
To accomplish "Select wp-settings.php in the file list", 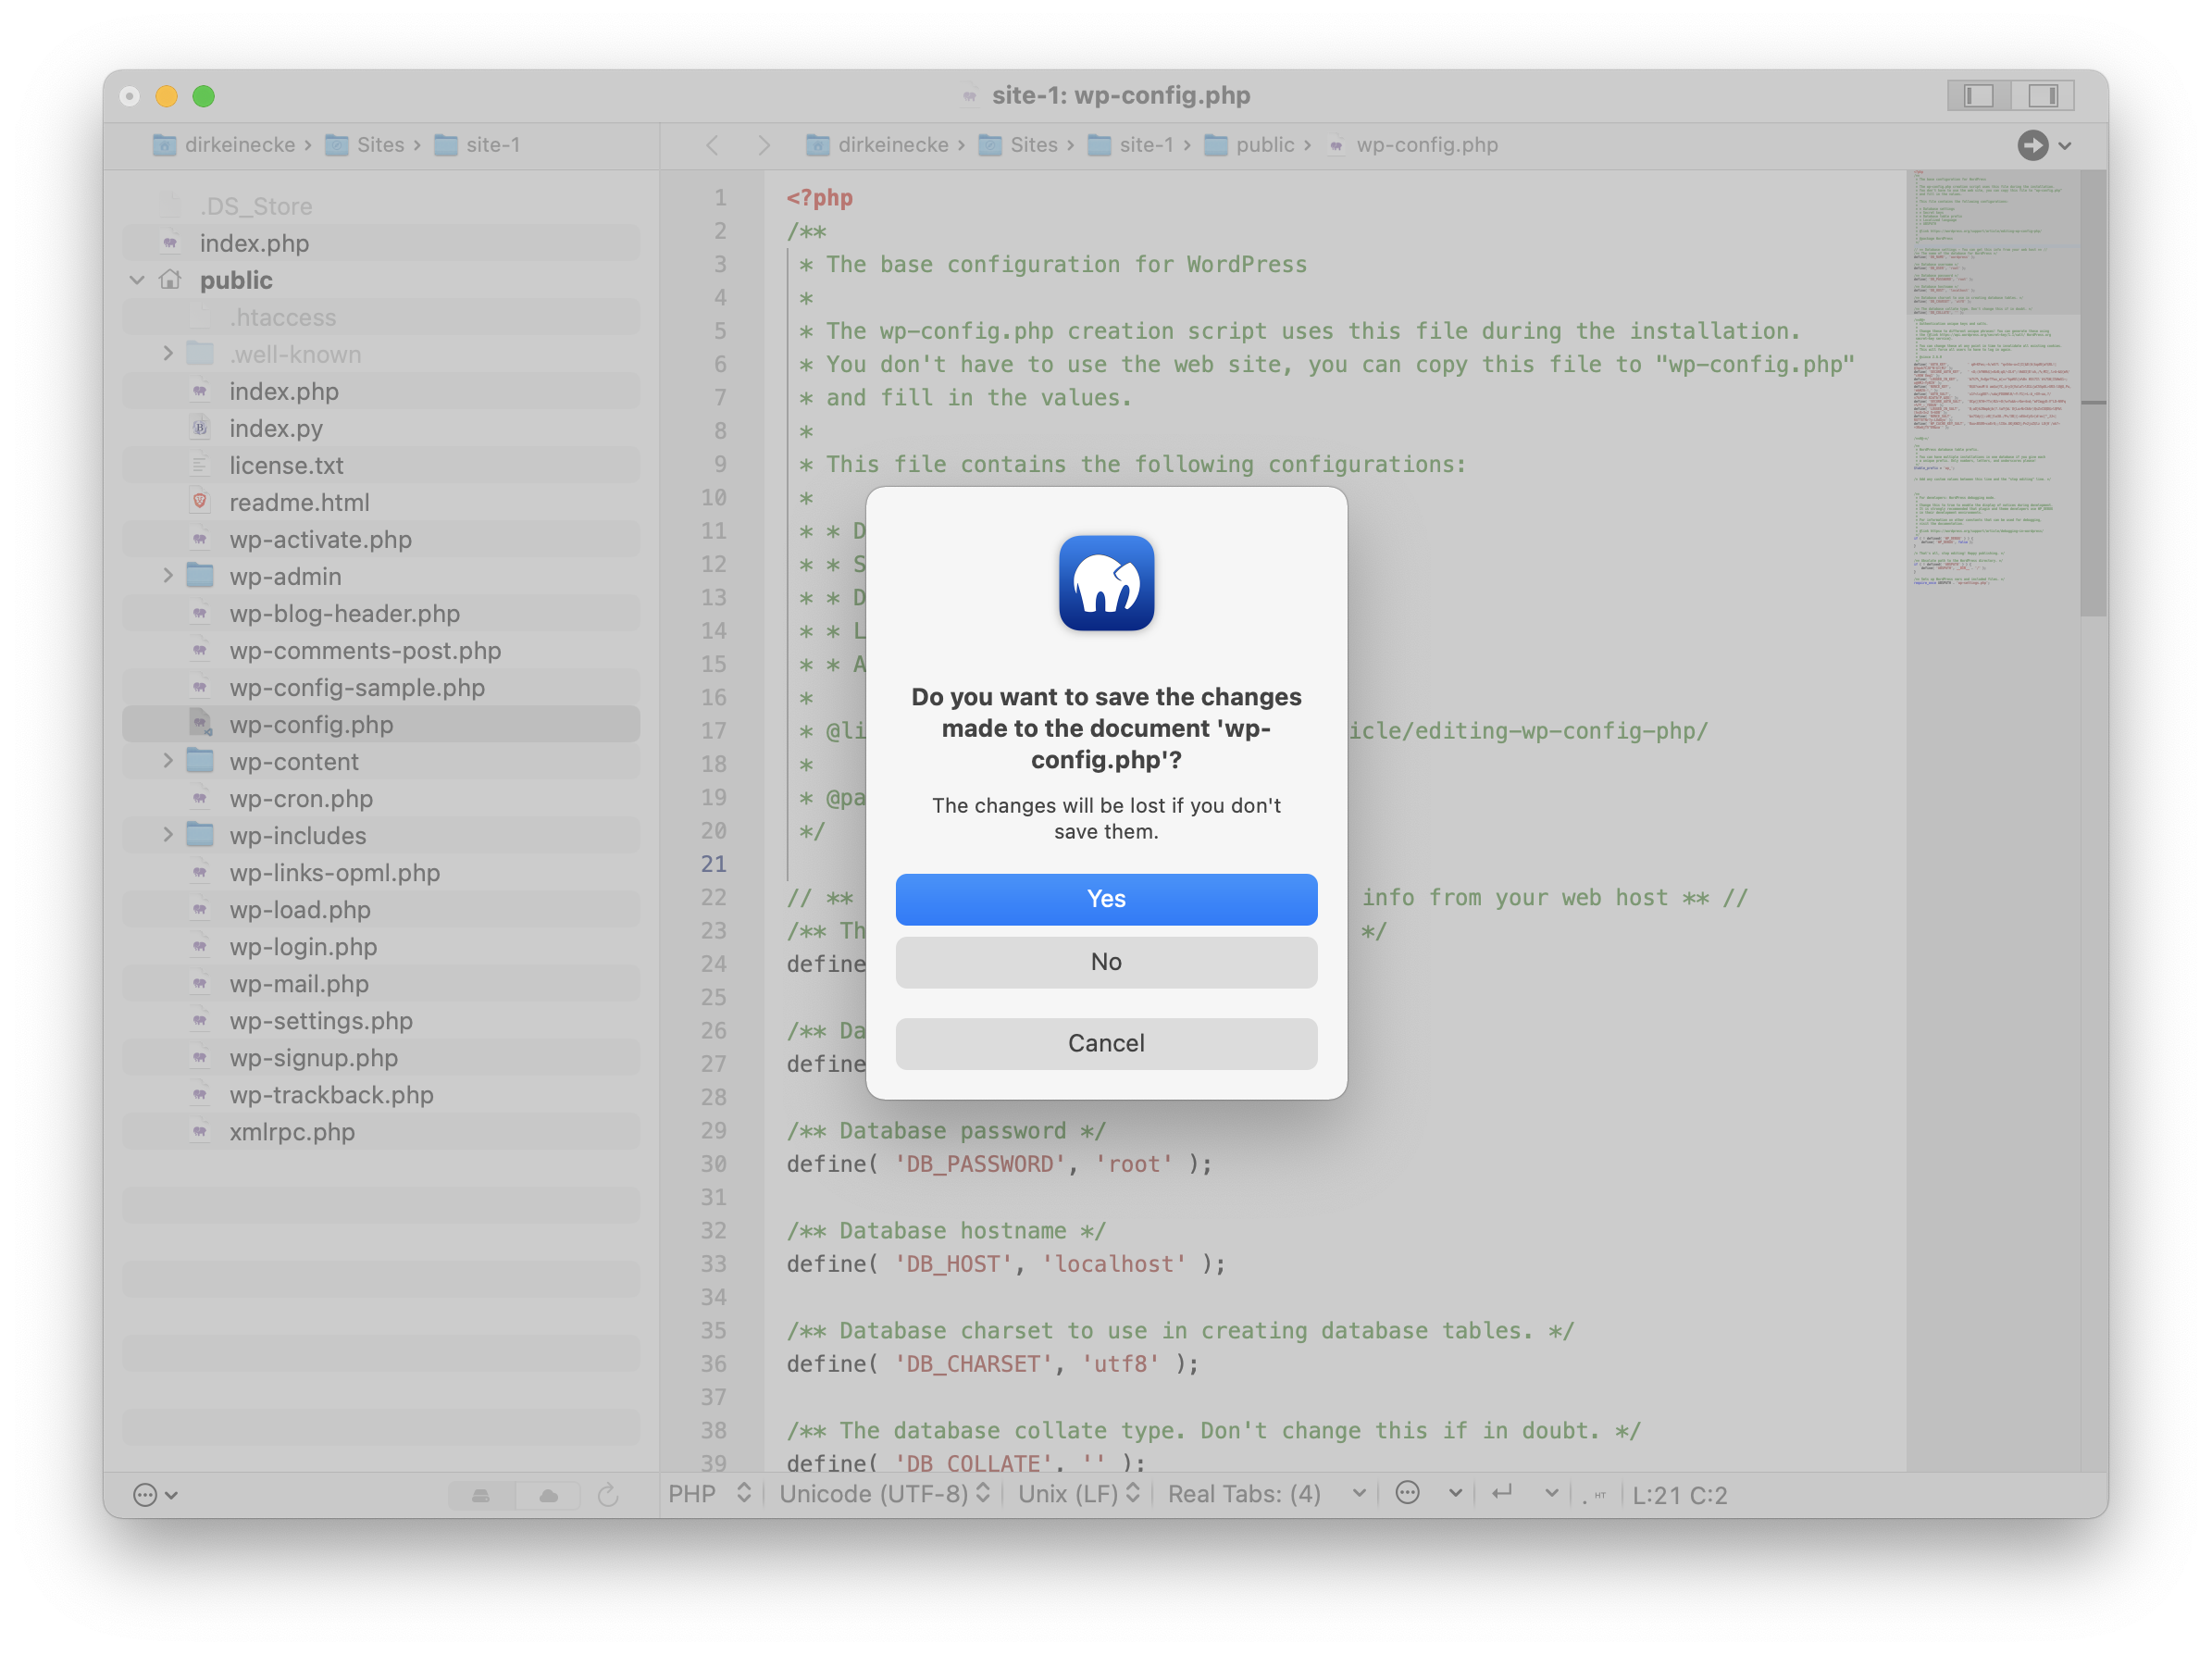I will [380, 1020].
